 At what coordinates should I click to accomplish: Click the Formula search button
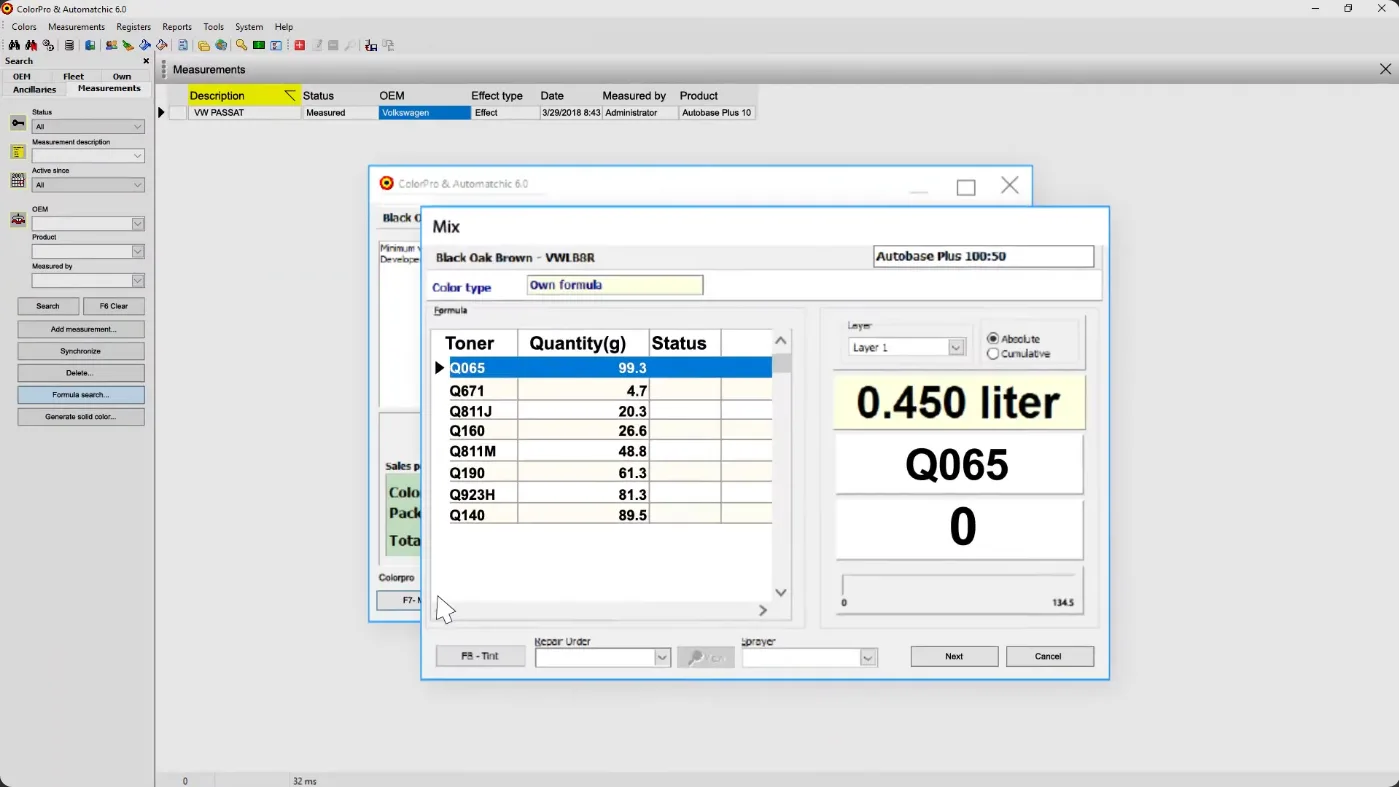81,395
